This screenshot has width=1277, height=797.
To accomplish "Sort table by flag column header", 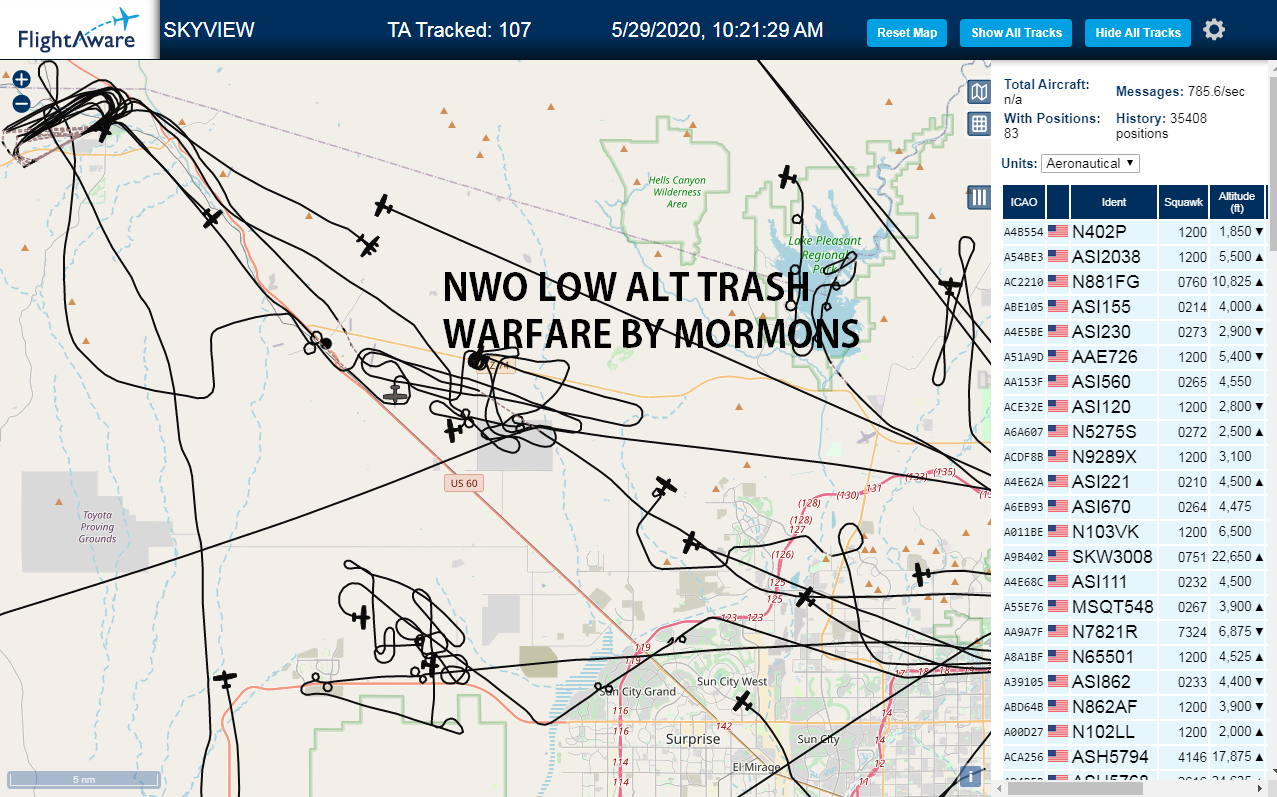I will pyautogui.click(x=1057, y=202).
